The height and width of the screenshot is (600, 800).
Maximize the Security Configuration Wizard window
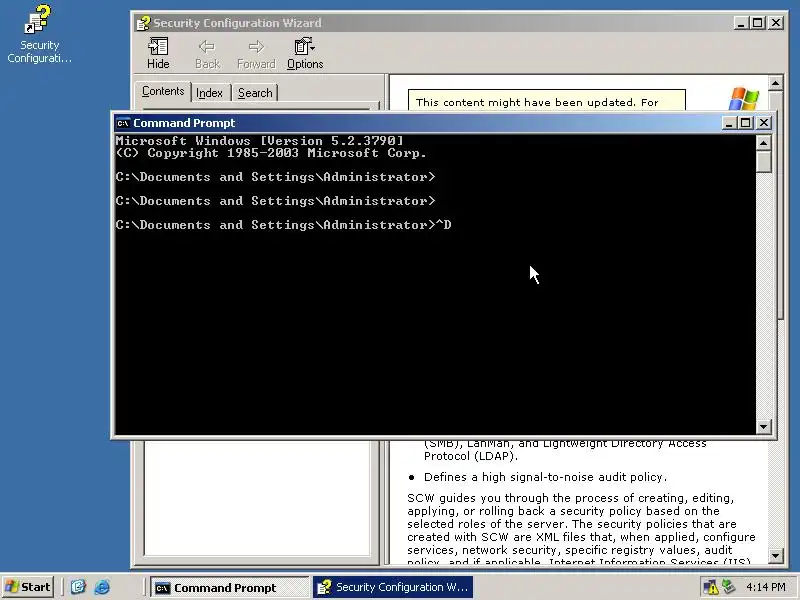point(758,23)
